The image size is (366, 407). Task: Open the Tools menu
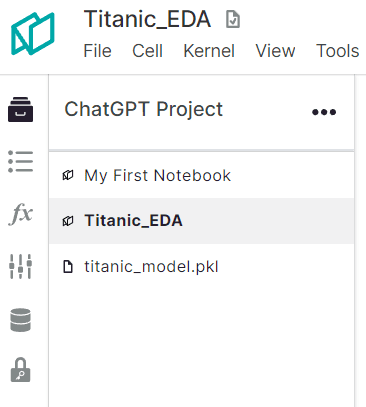coord(337,51)
